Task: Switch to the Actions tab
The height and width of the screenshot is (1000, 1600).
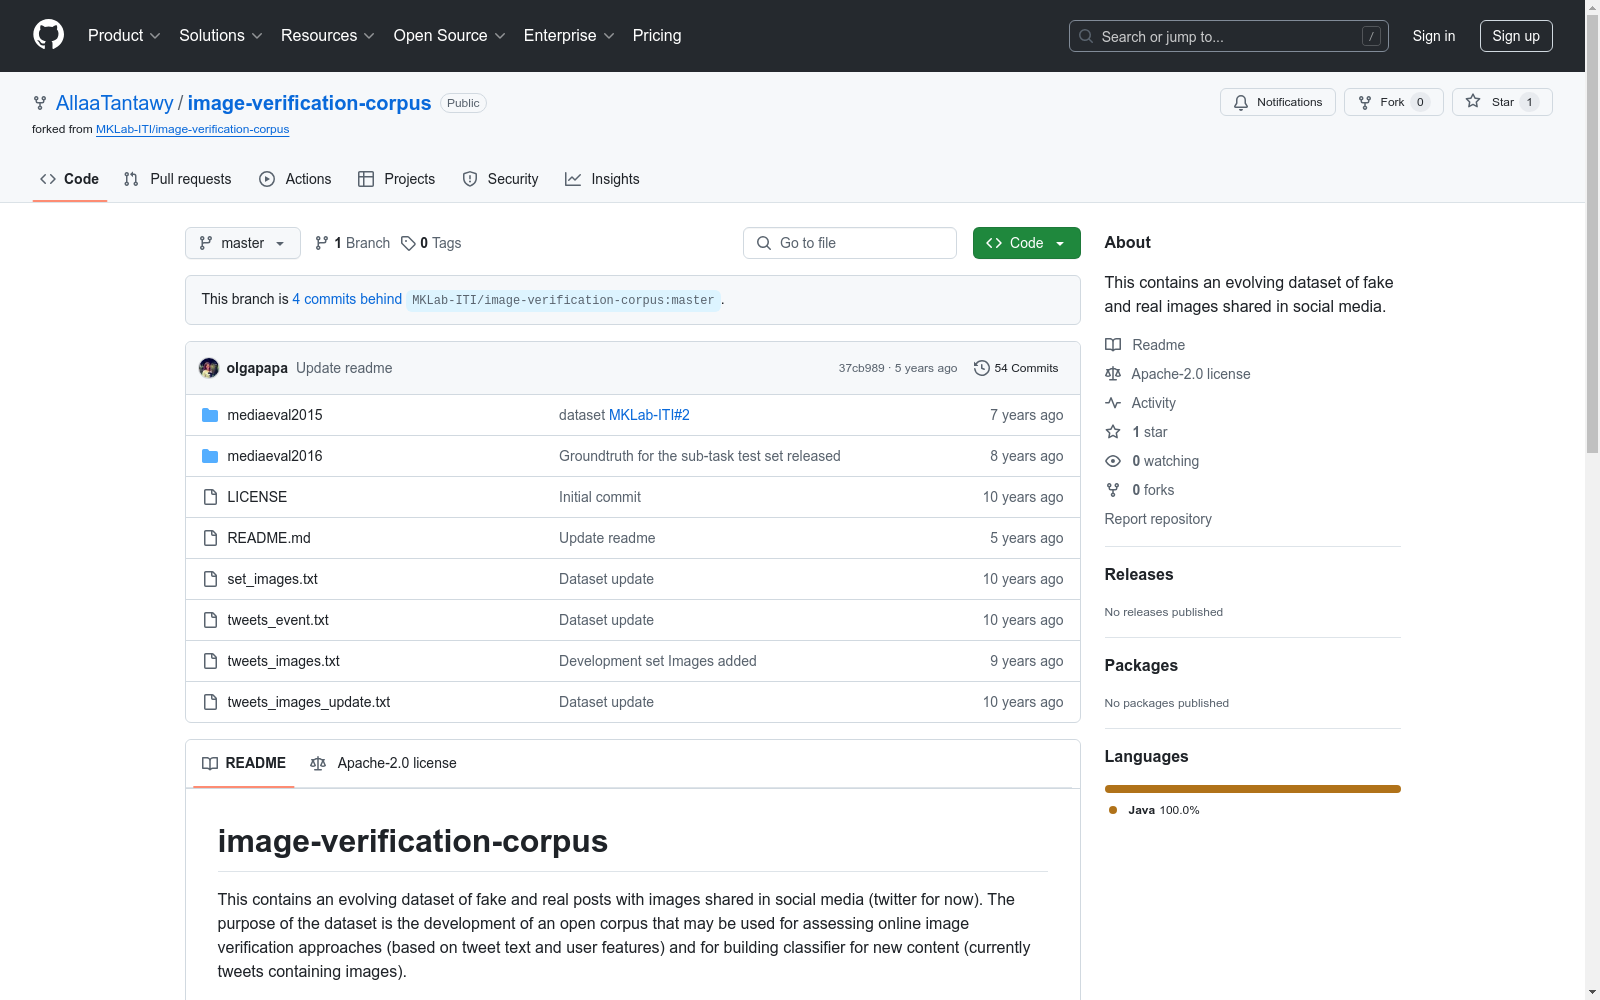Action: 295,179
